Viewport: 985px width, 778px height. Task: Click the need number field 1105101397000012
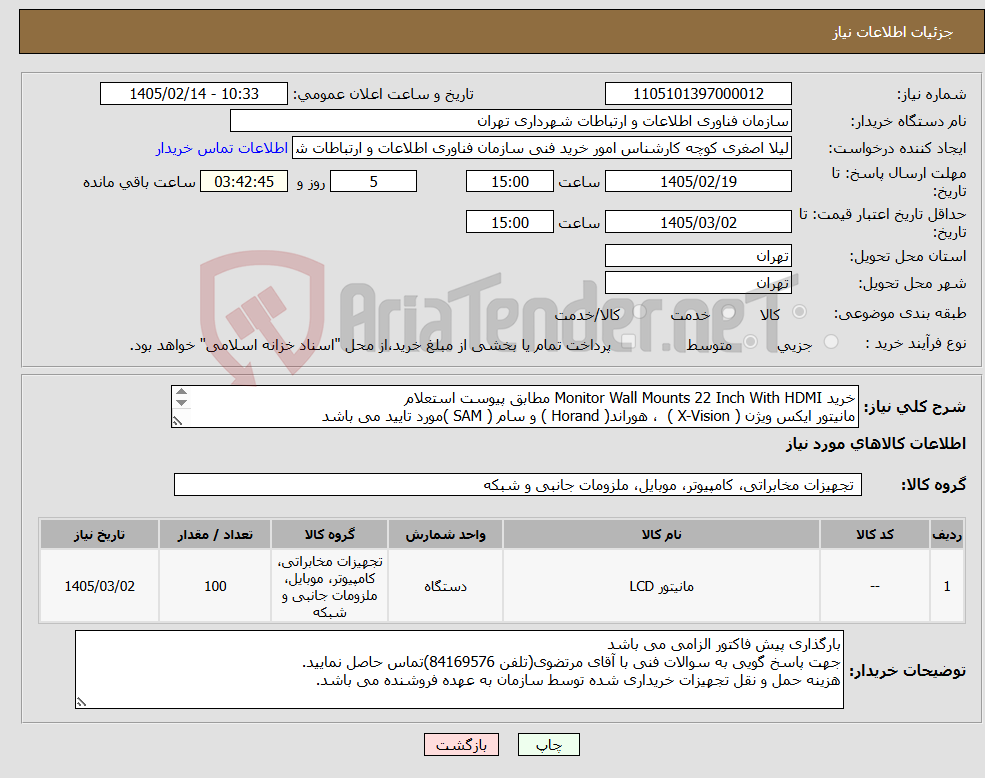[x=698, y=94]
